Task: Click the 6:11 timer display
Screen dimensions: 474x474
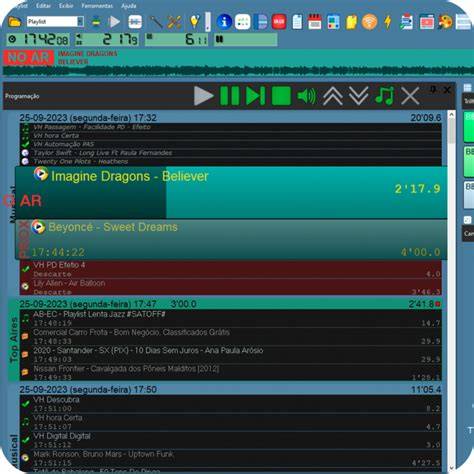Action: point(177,40)
